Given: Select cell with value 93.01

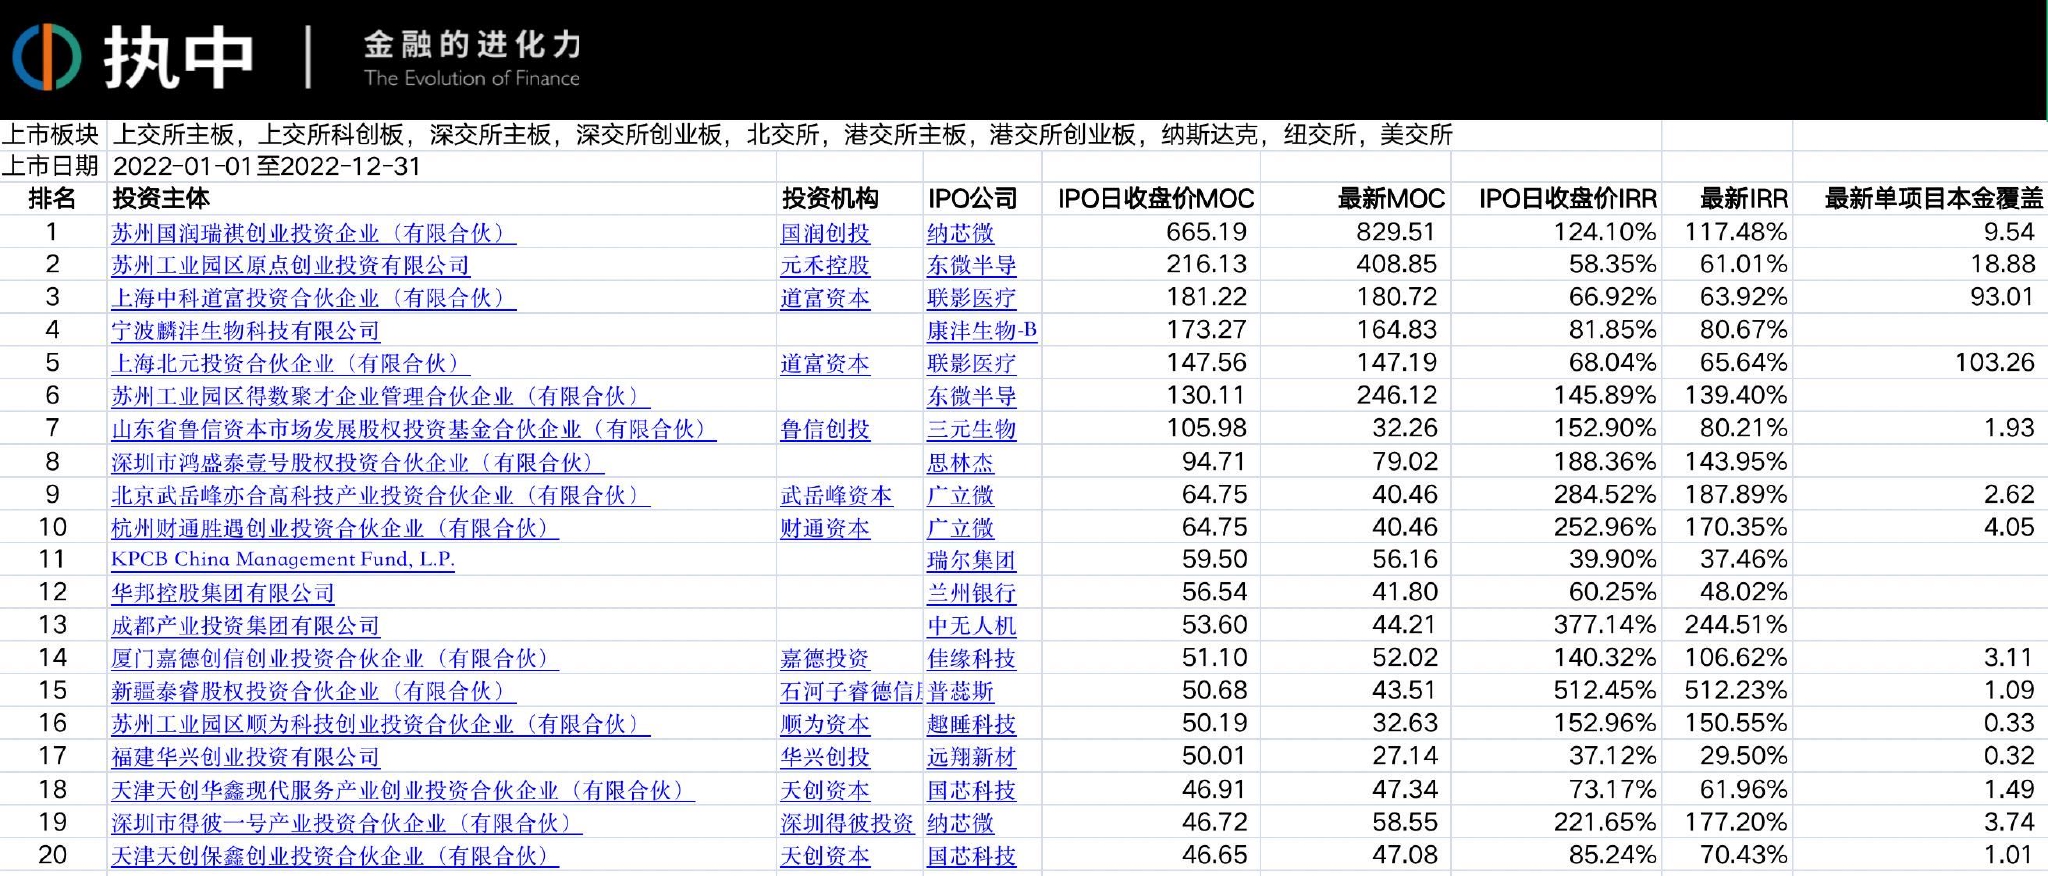Looking at the screenshot, I should [x=2001, y=297].
